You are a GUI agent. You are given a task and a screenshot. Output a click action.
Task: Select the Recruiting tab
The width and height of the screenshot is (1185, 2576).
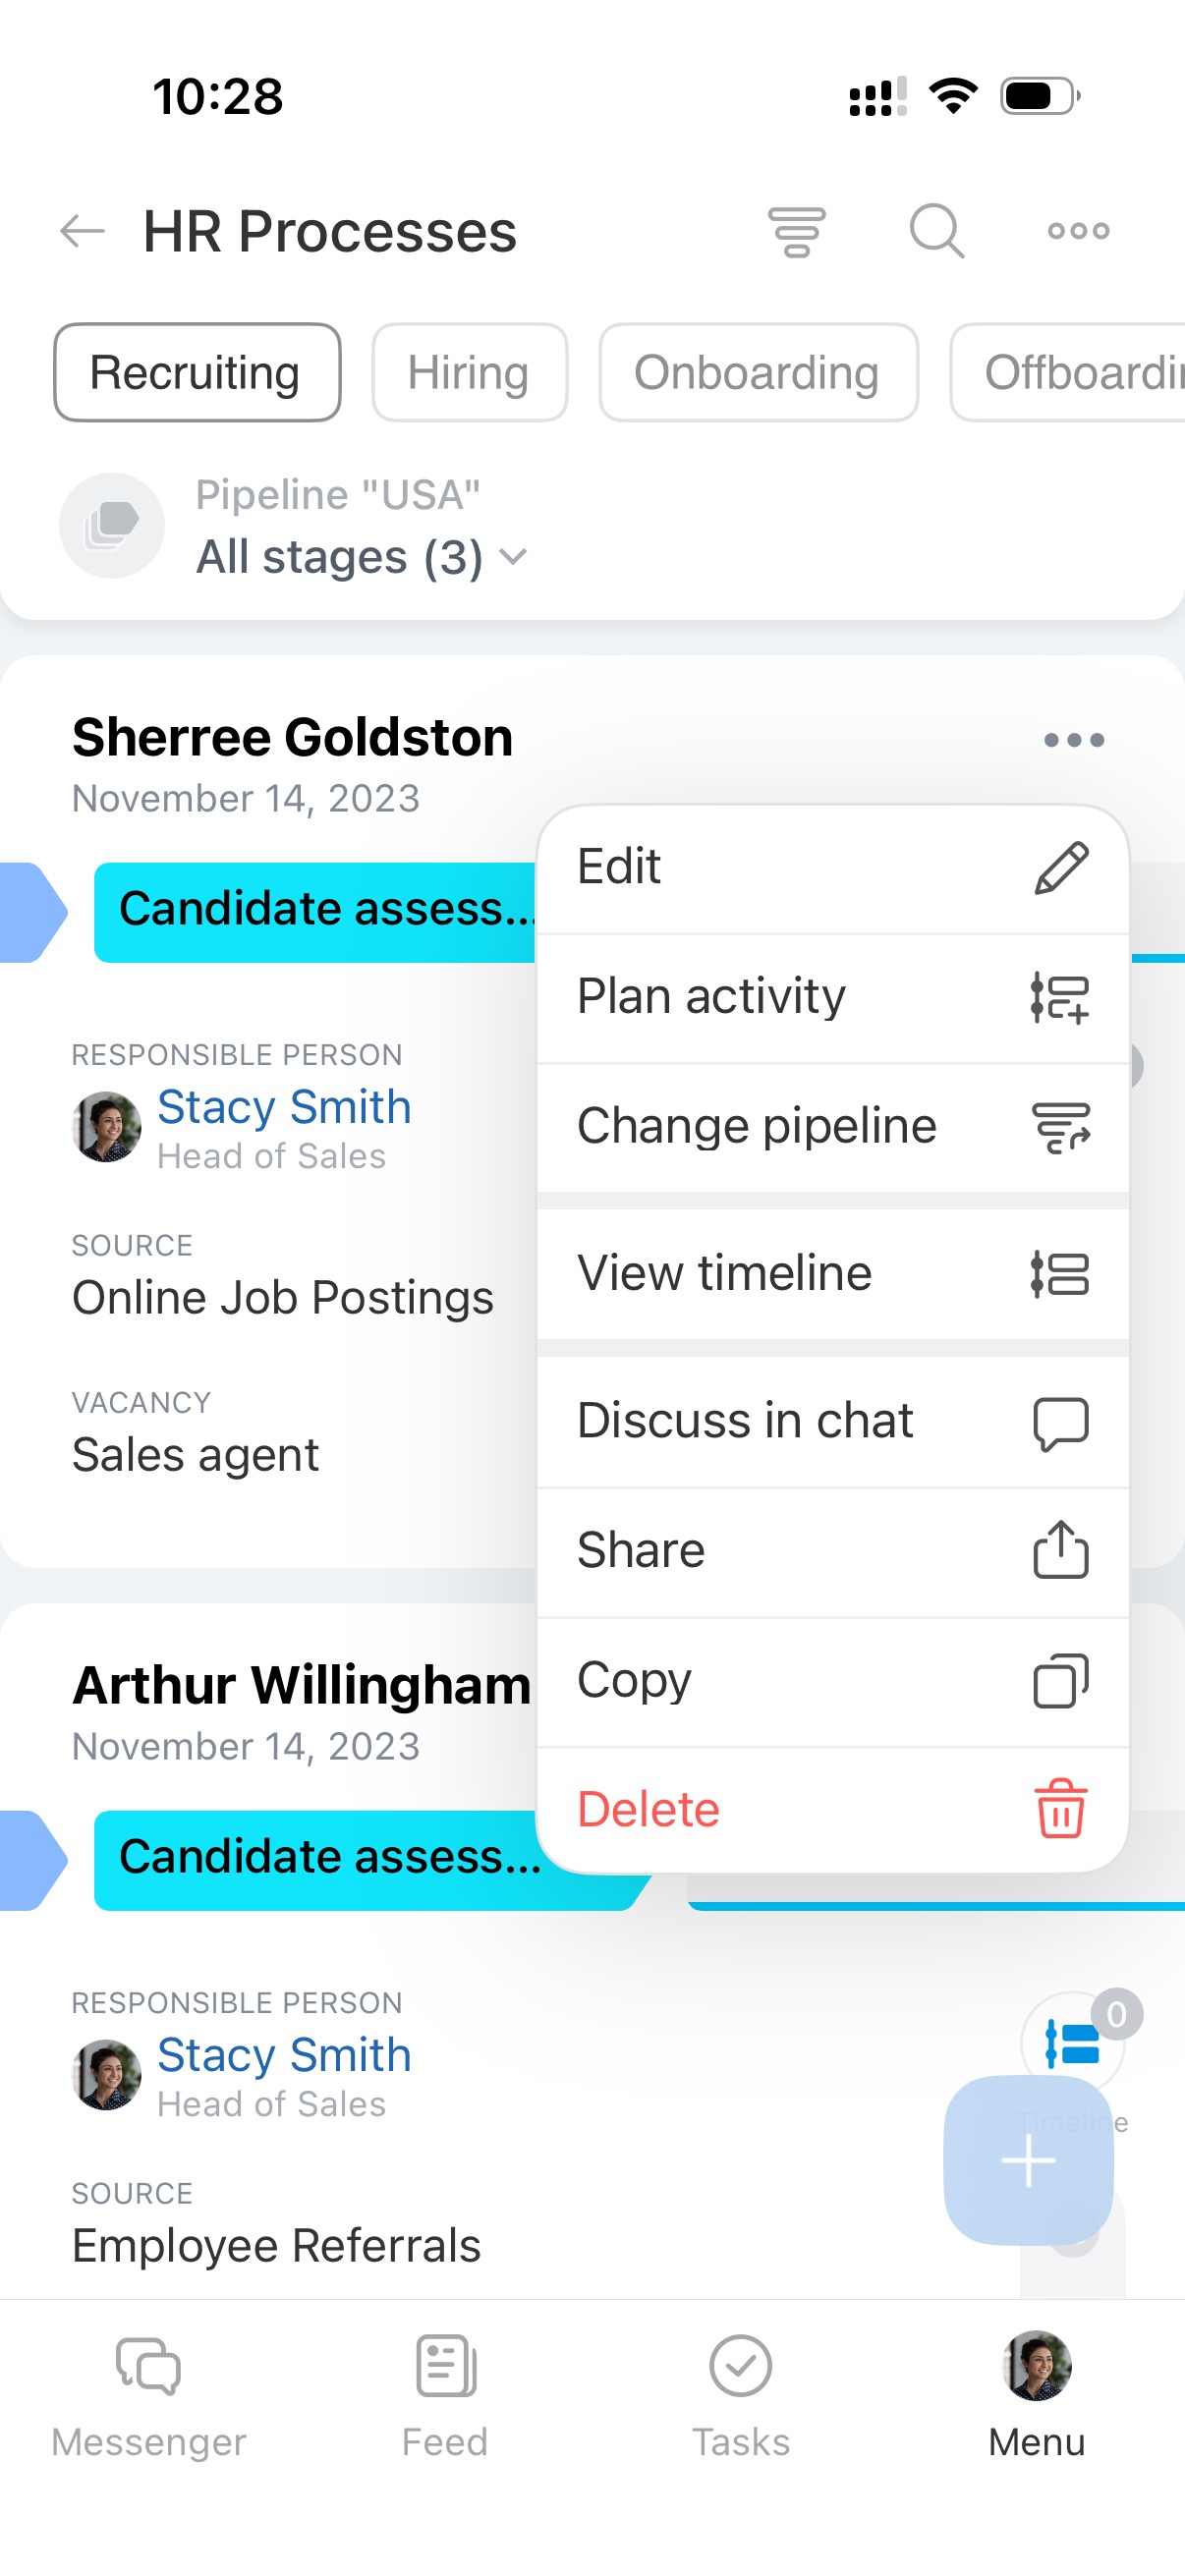pos(196,373)
